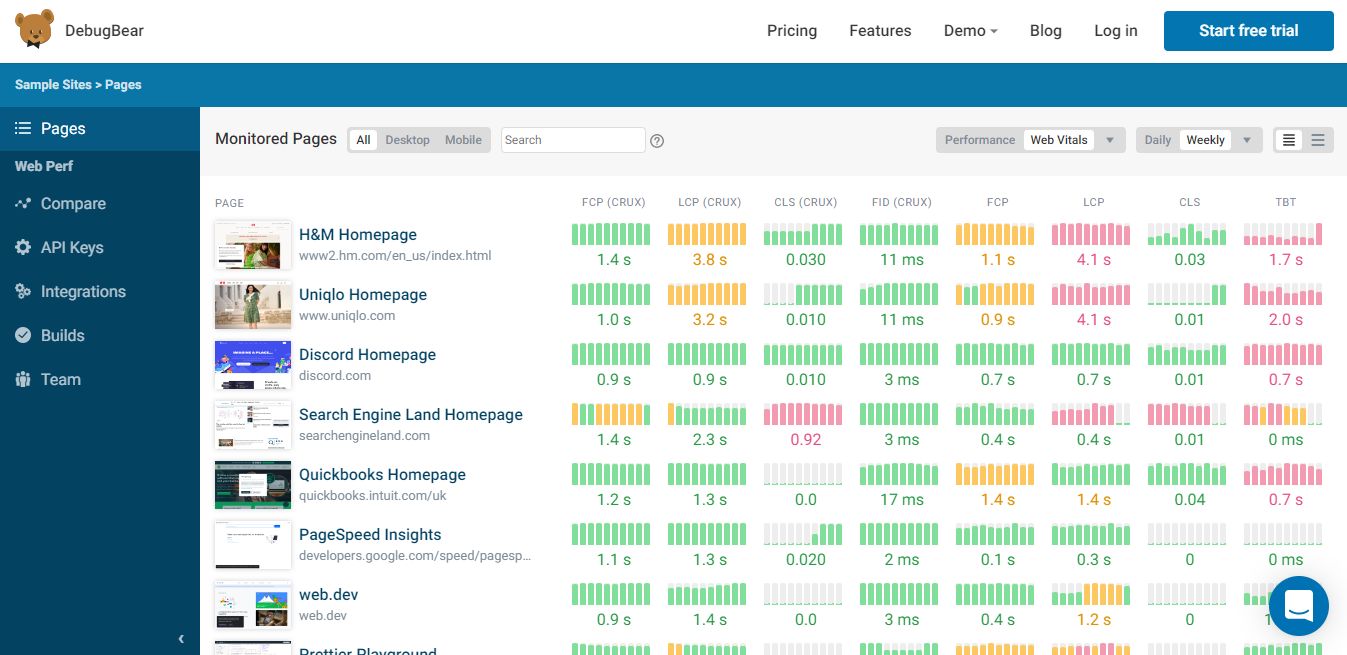Open the metrics view dropdown arrow
This screenshot has width=1347, height=655.
click(x=1110, y=140)
